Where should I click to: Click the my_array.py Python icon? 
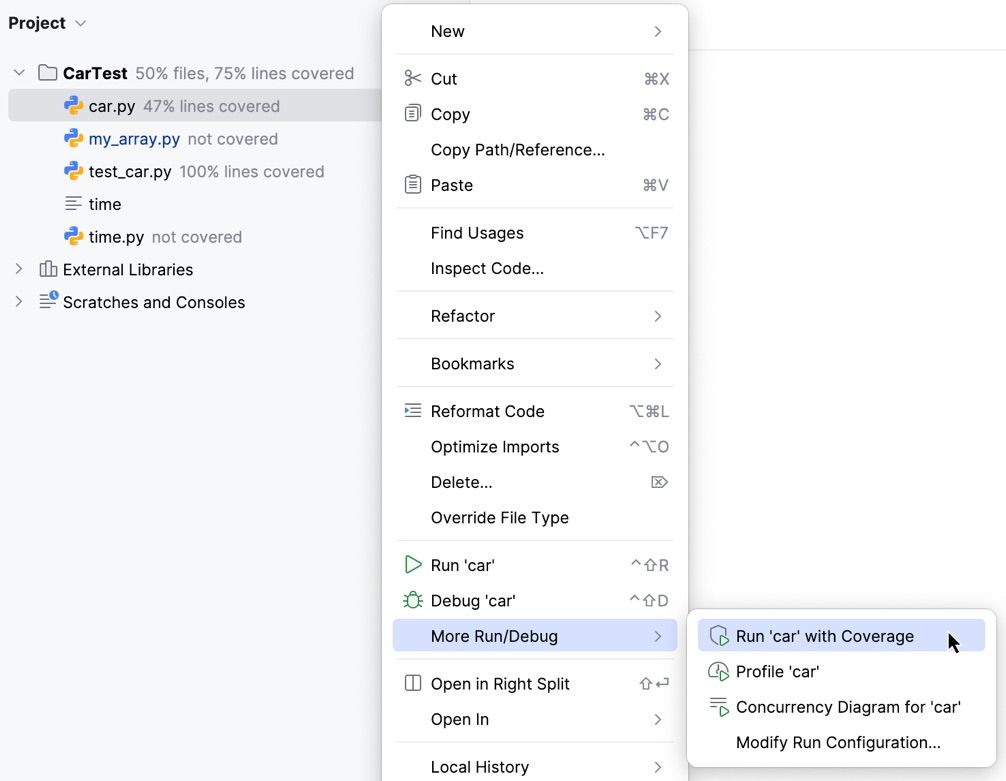click(x=73, y=138)
